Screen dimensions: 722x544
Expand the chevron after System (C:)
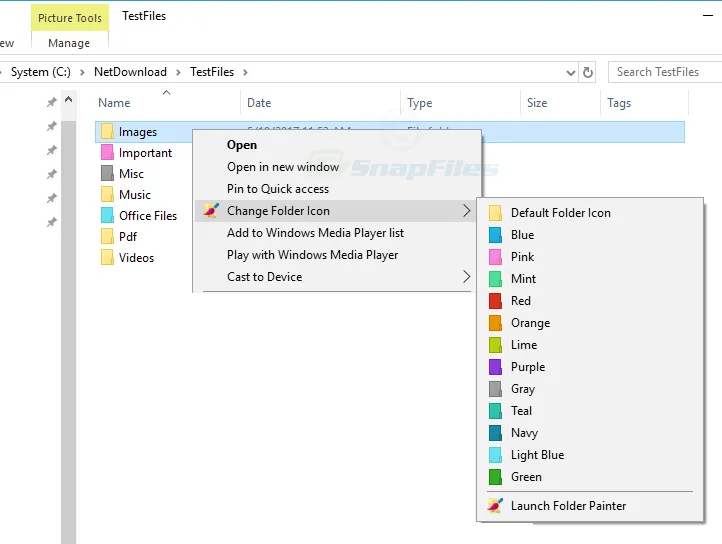tap(82, 72)
